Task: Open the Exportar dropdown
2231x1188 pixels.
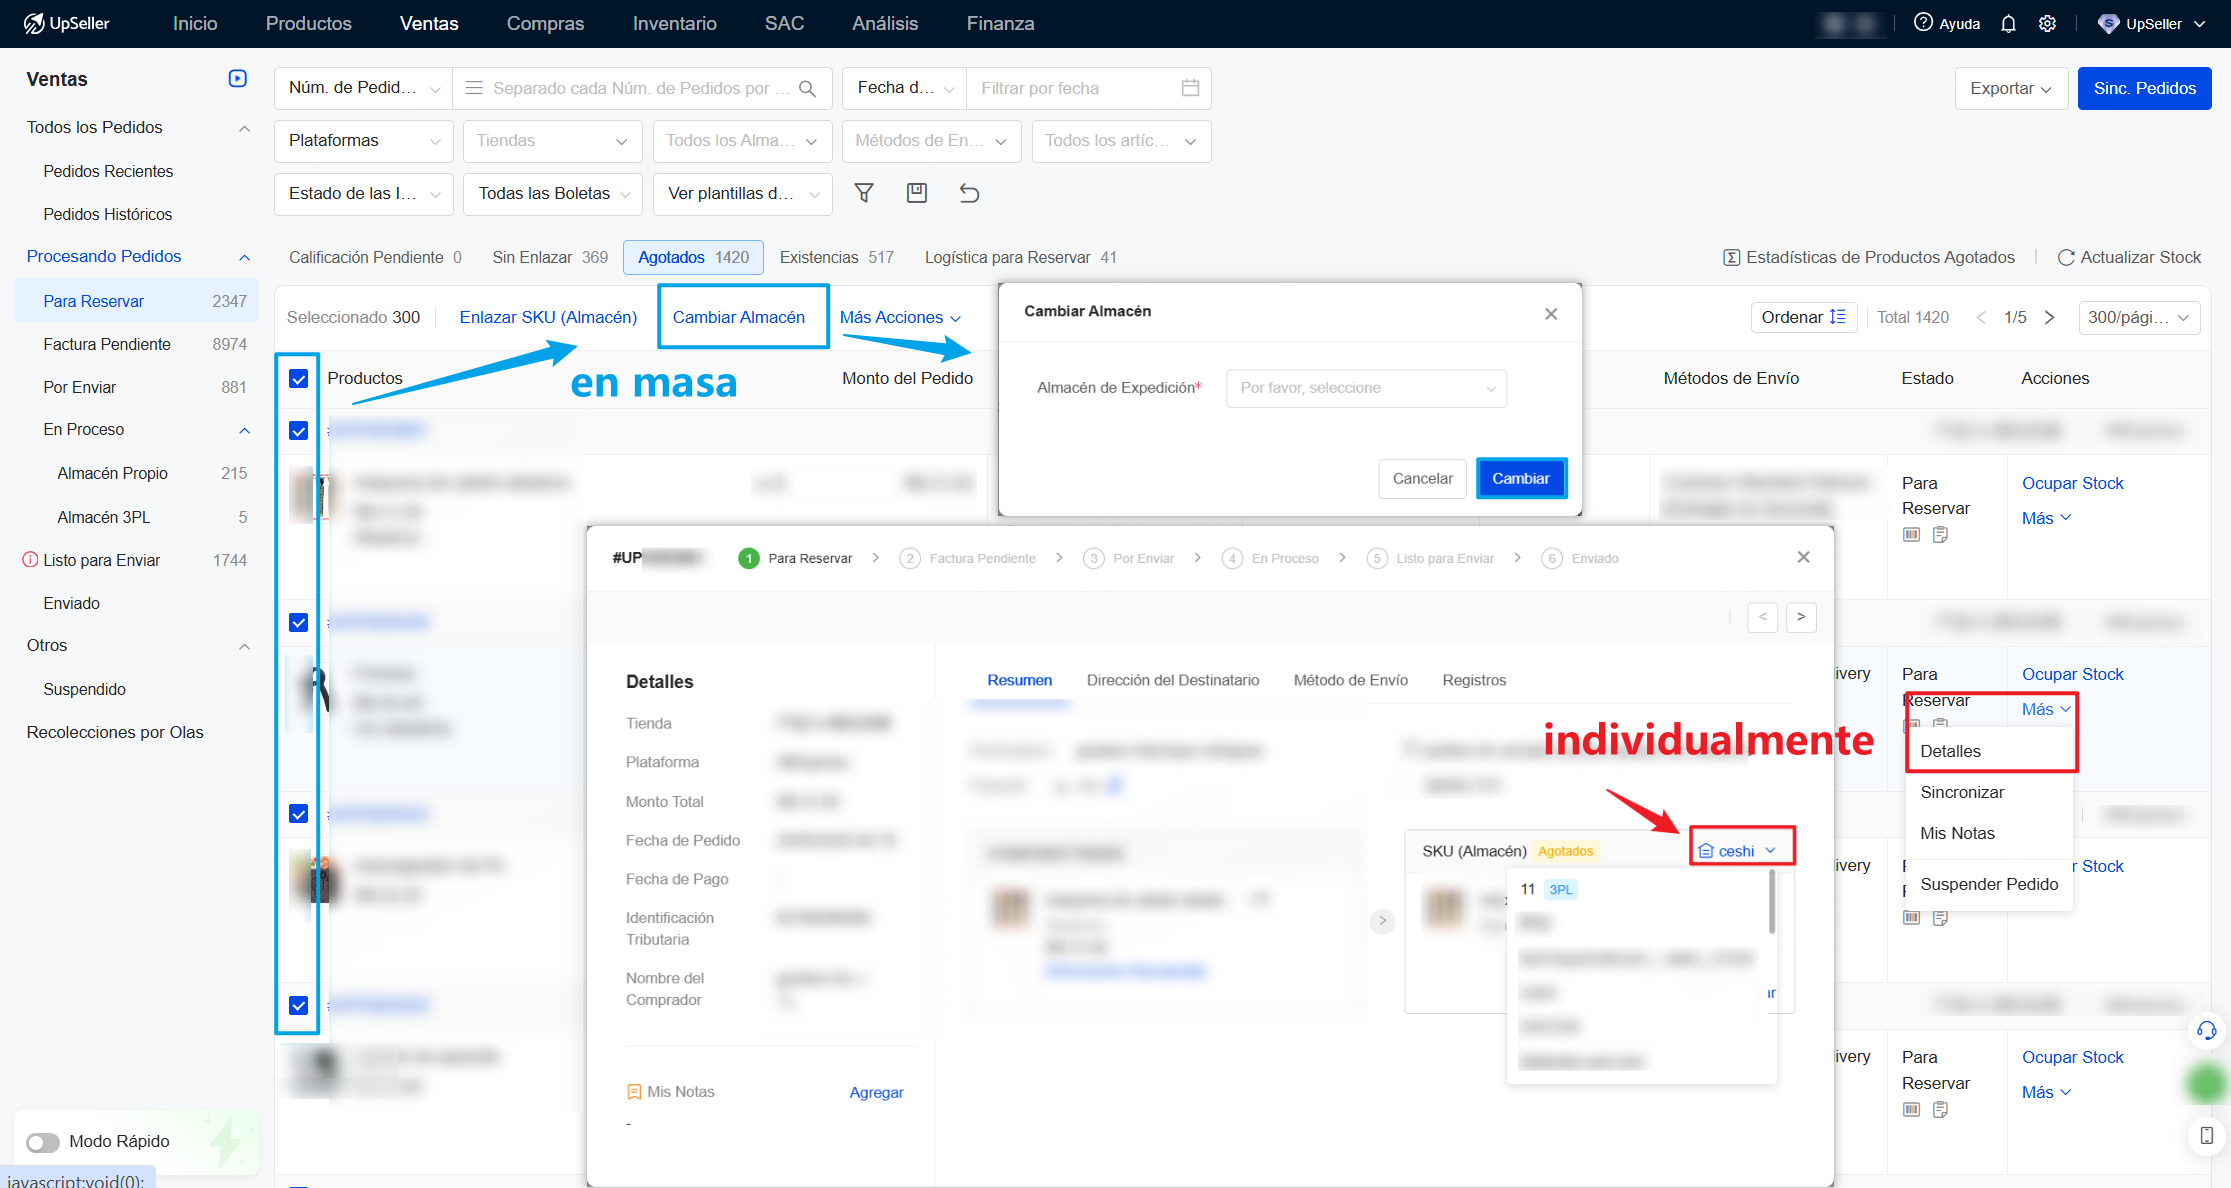Action: click(2010, 88)
